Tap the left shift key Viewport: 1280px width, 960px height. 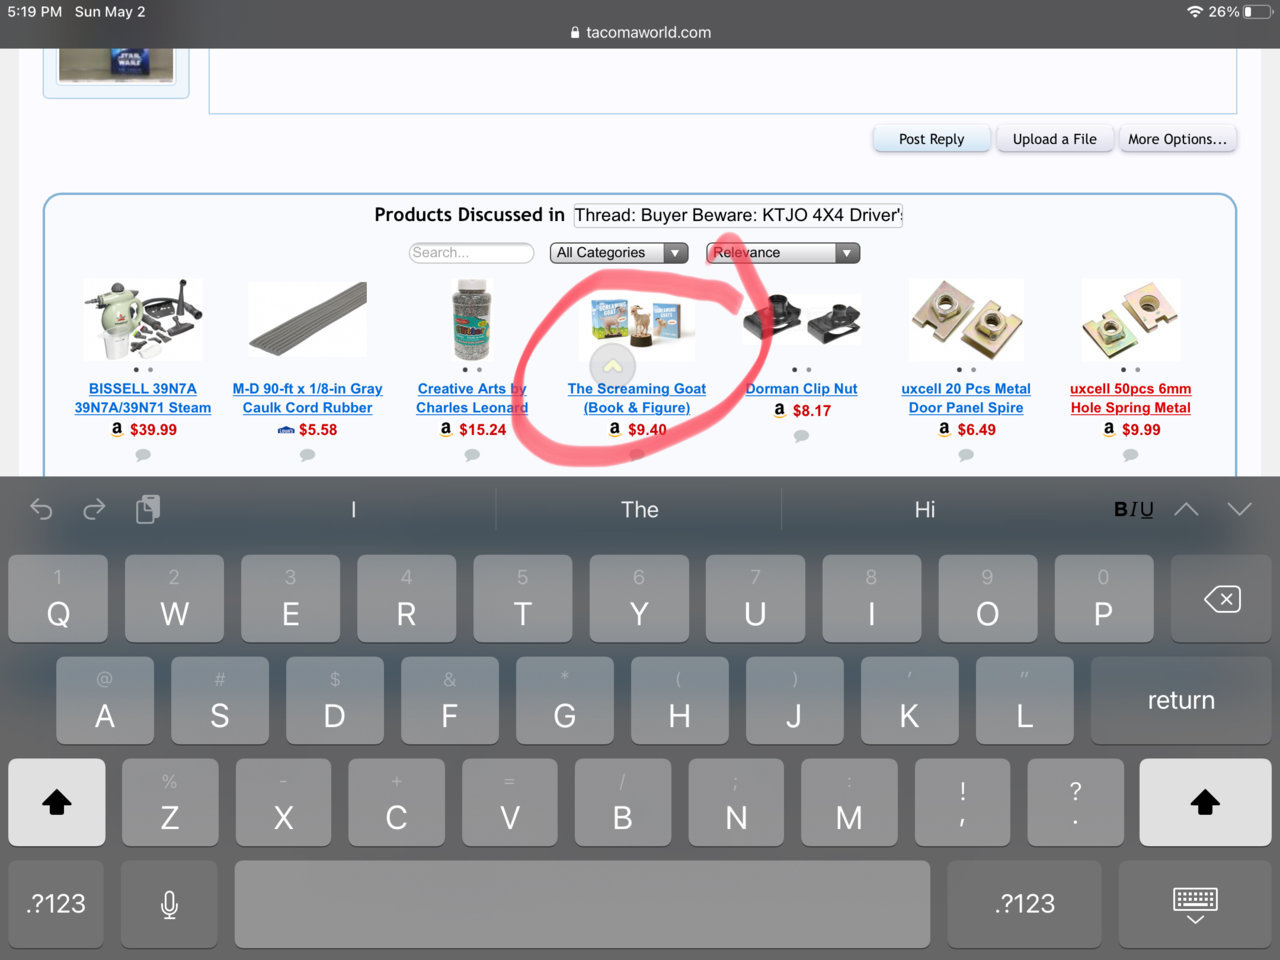click(x=57, y=802)
